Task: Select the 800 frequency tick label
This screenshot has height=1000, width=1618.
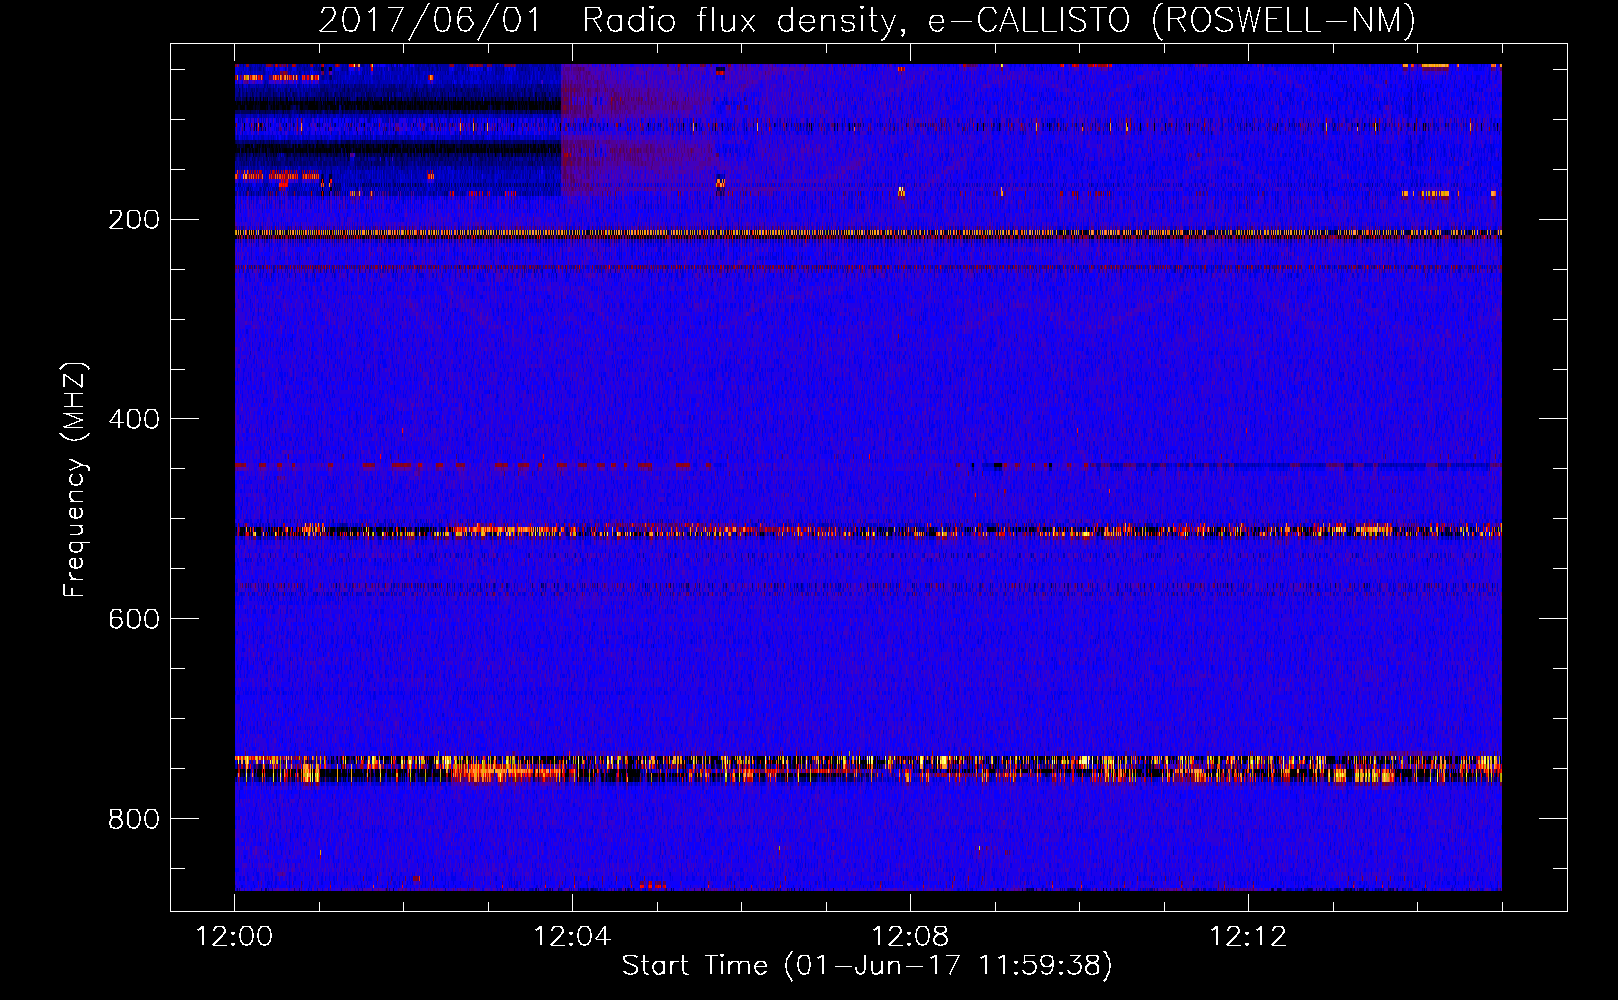Action: click(134, 819)
